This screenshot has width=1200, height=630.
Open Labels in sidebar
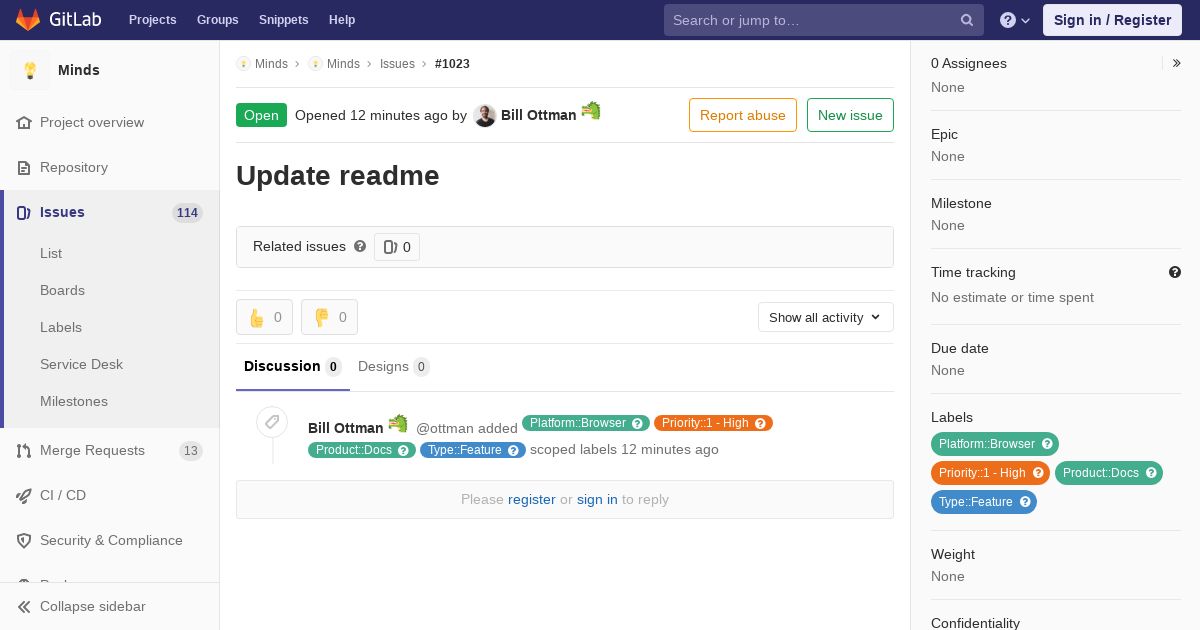coord(61,327)
